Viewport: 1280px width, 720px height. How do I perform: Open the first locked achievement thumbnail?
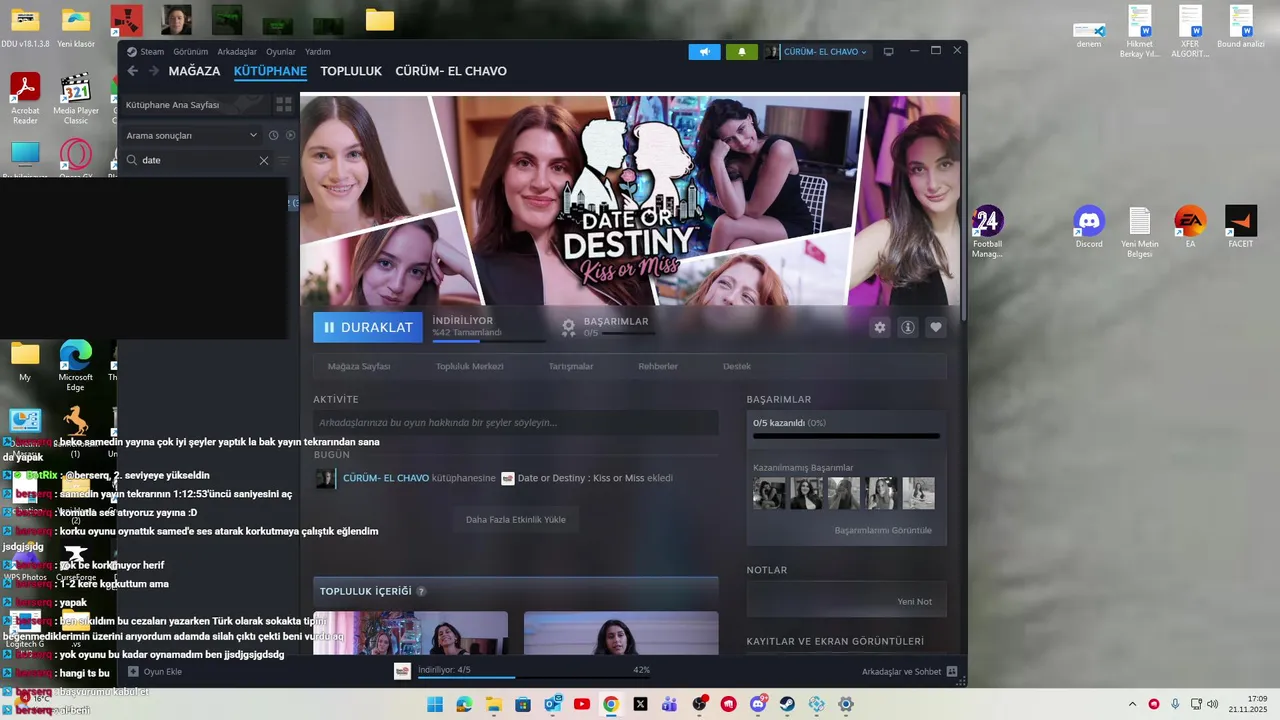769,493
